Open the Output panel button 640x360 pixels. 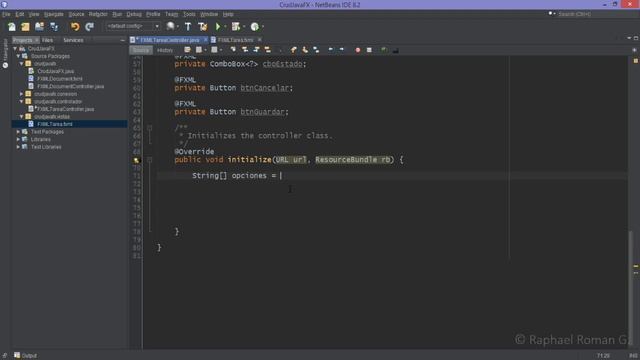point(26,356)
